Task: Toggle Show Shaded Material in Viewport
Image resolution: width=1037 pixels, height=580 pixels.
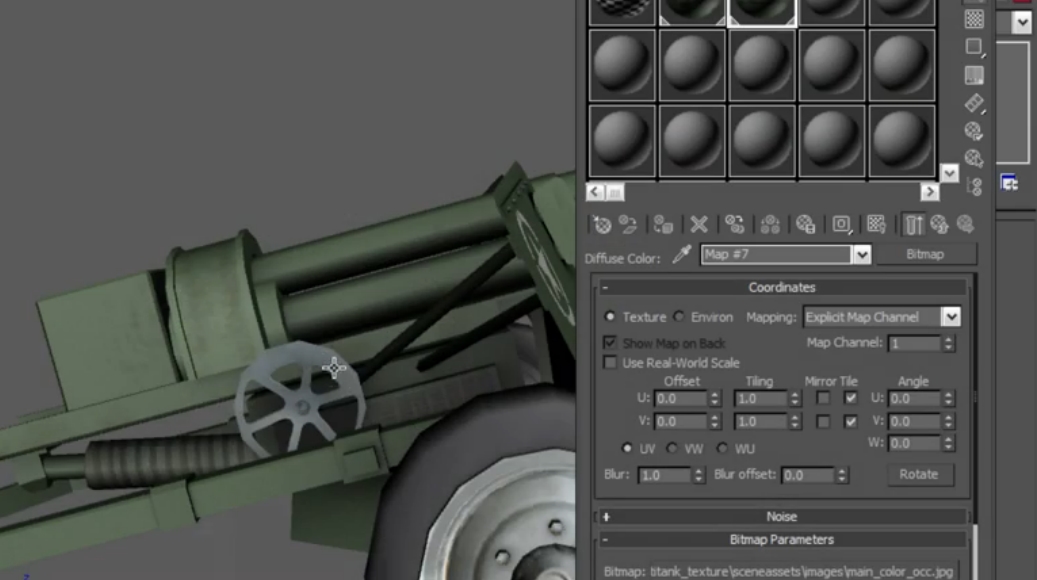Action: pyautogui.click(x=876, y=224)
